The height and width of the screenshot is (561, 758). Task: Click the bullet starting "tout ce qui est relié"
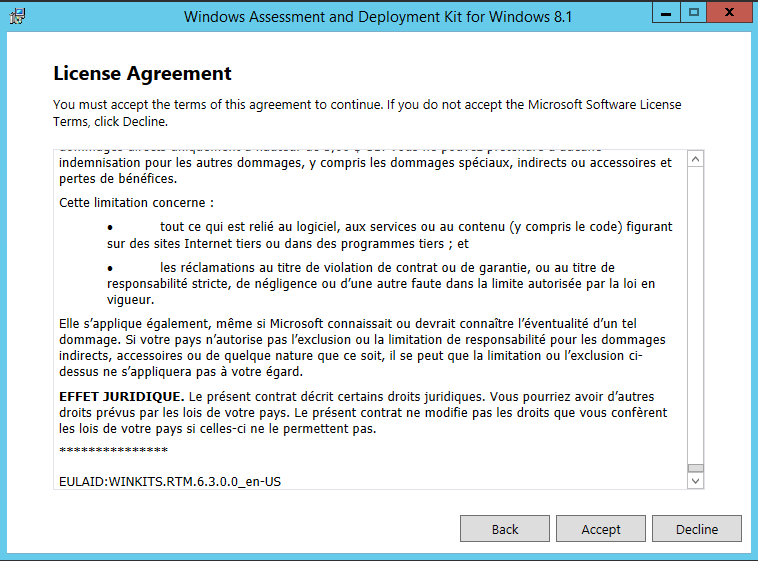[390, 235]
